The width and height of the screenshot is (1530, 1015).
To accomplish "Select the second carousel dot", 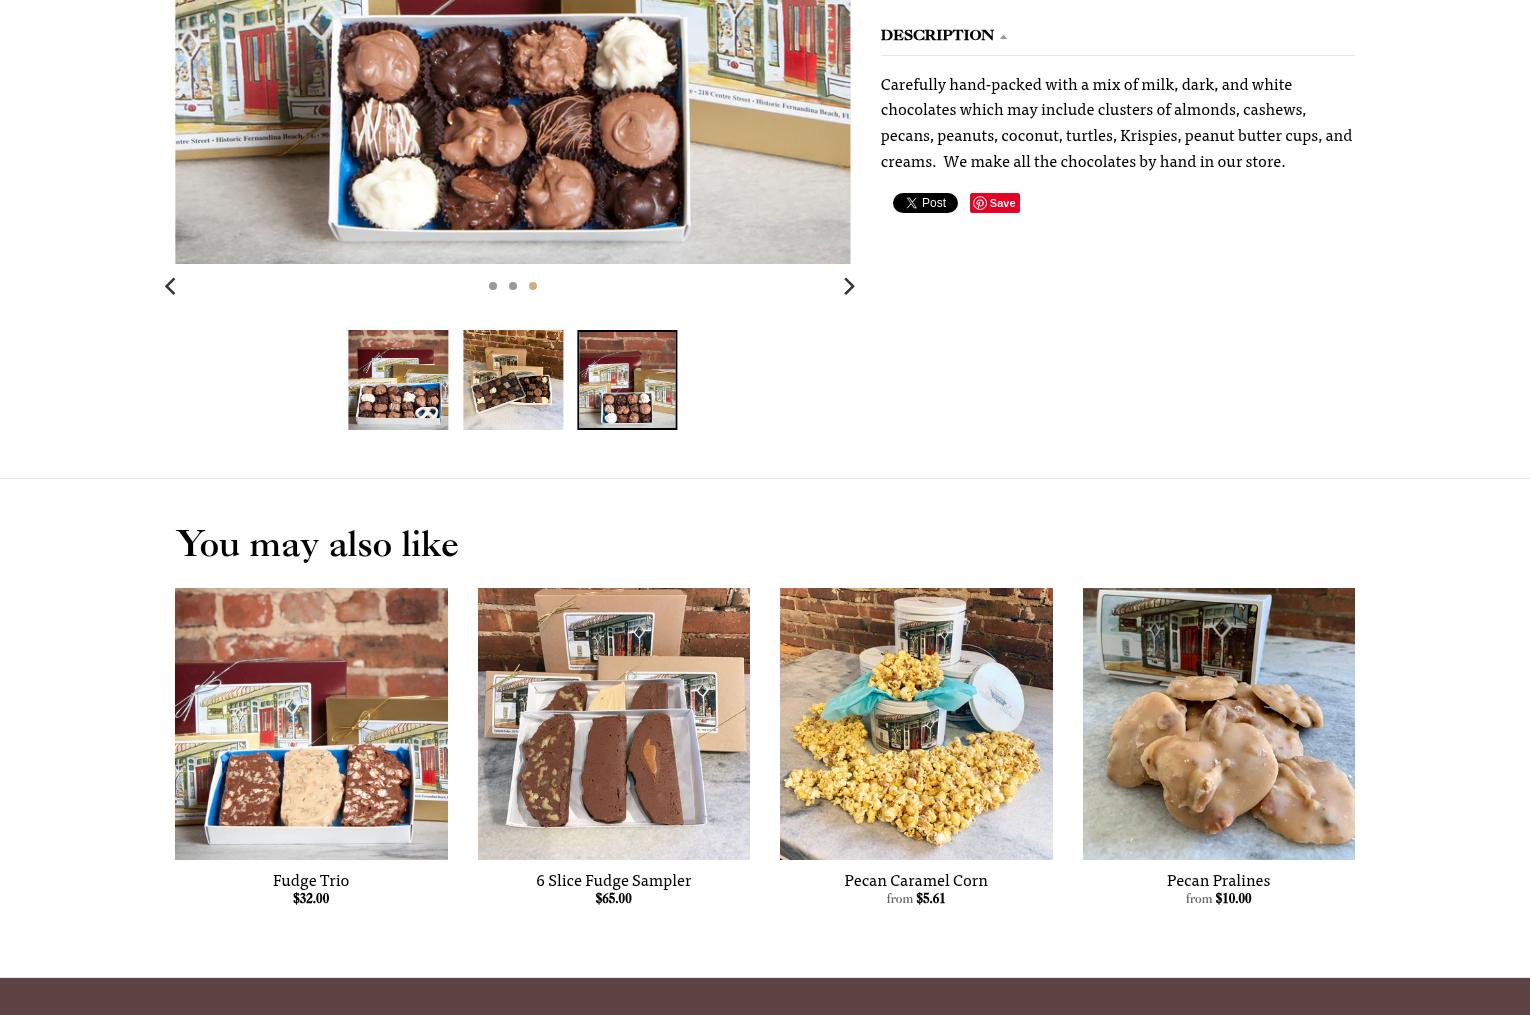I will (x=512, y=286).
